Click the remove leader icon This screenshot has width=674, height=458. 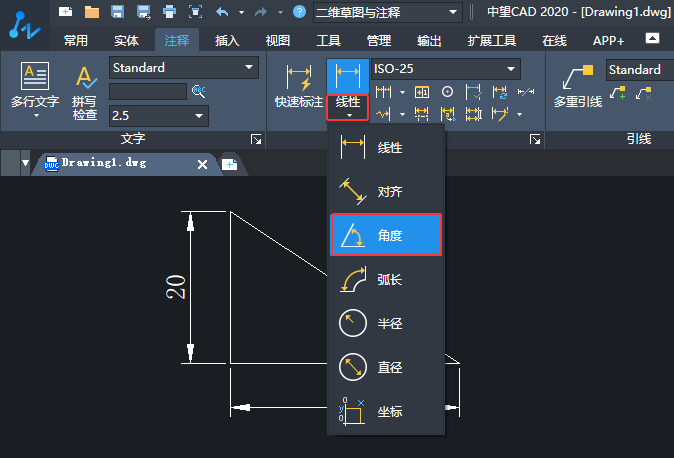click(643, 93)
